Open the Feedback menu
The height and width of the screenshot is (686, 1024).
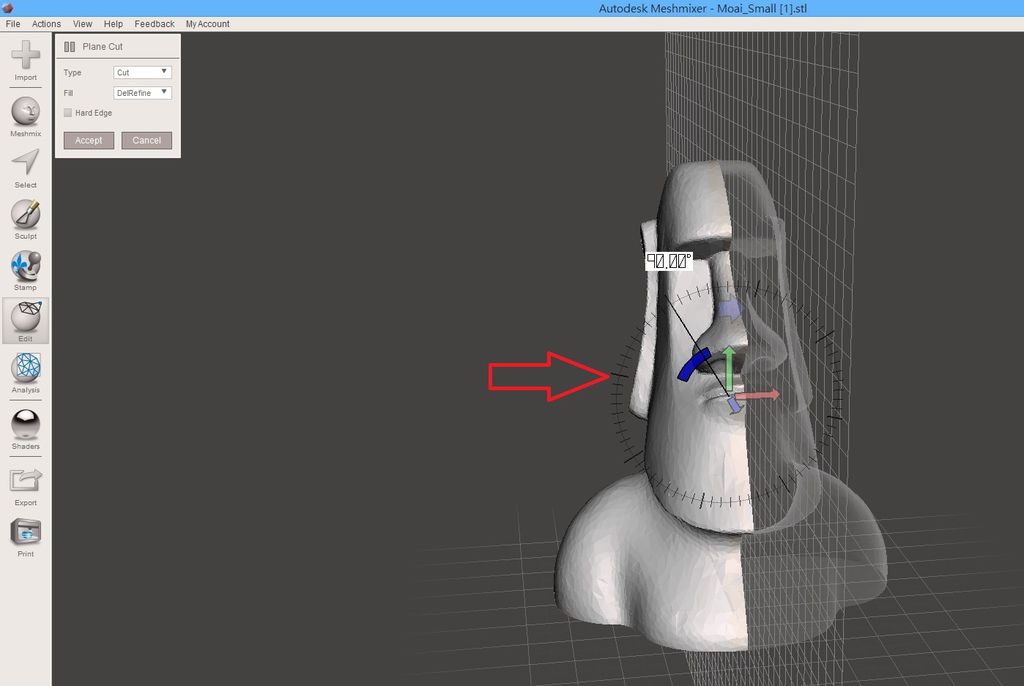(154, 24)
